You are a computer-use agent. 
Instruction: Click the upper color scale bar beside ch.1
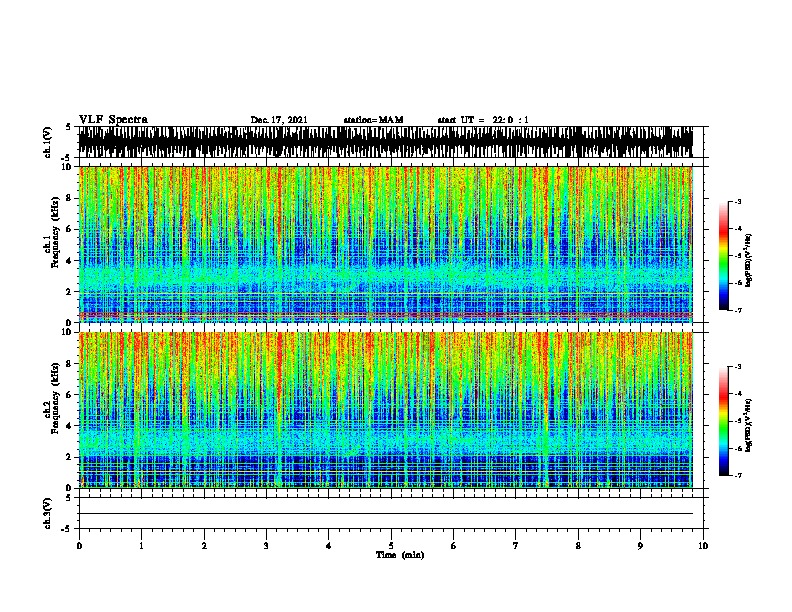[723, 256]
